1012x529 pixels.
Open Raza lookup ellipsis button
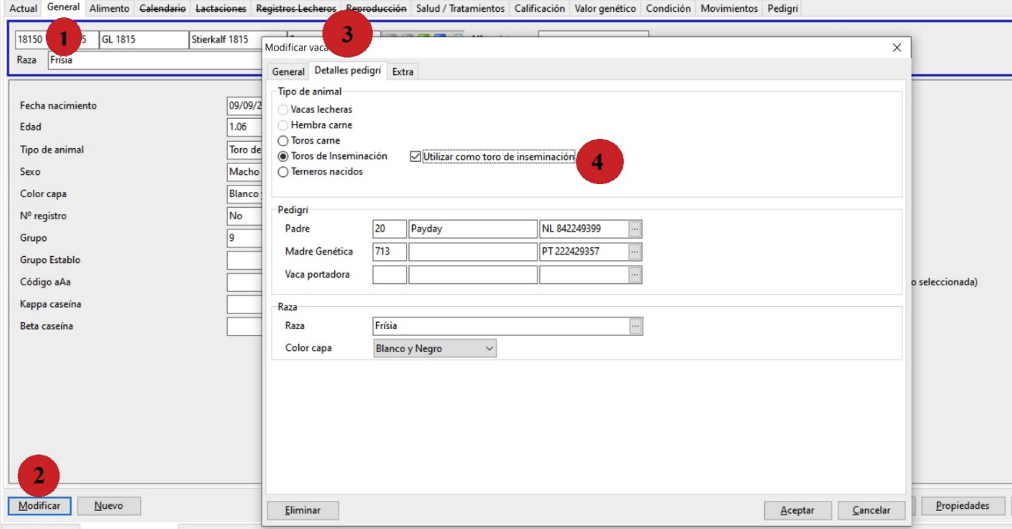pos(636,326)
